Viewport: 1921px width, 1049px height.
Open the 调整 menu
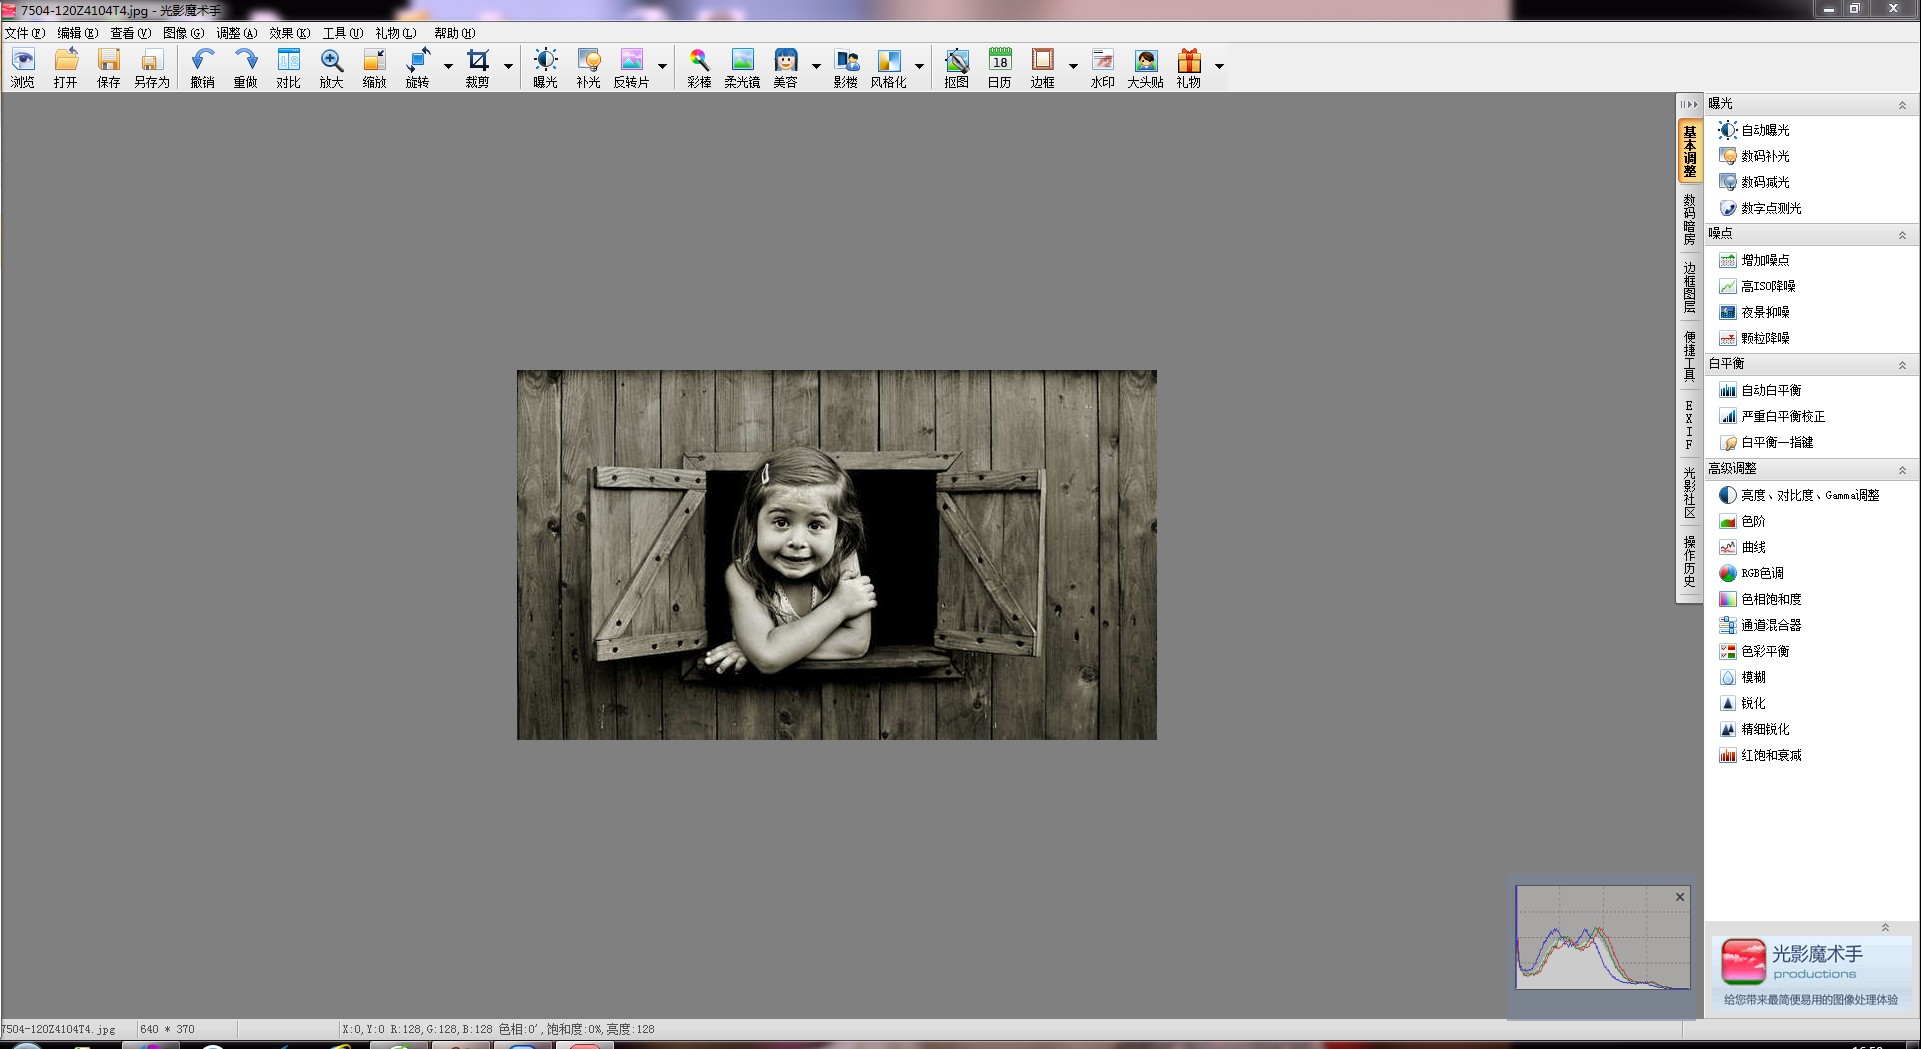tap(237, 33)
